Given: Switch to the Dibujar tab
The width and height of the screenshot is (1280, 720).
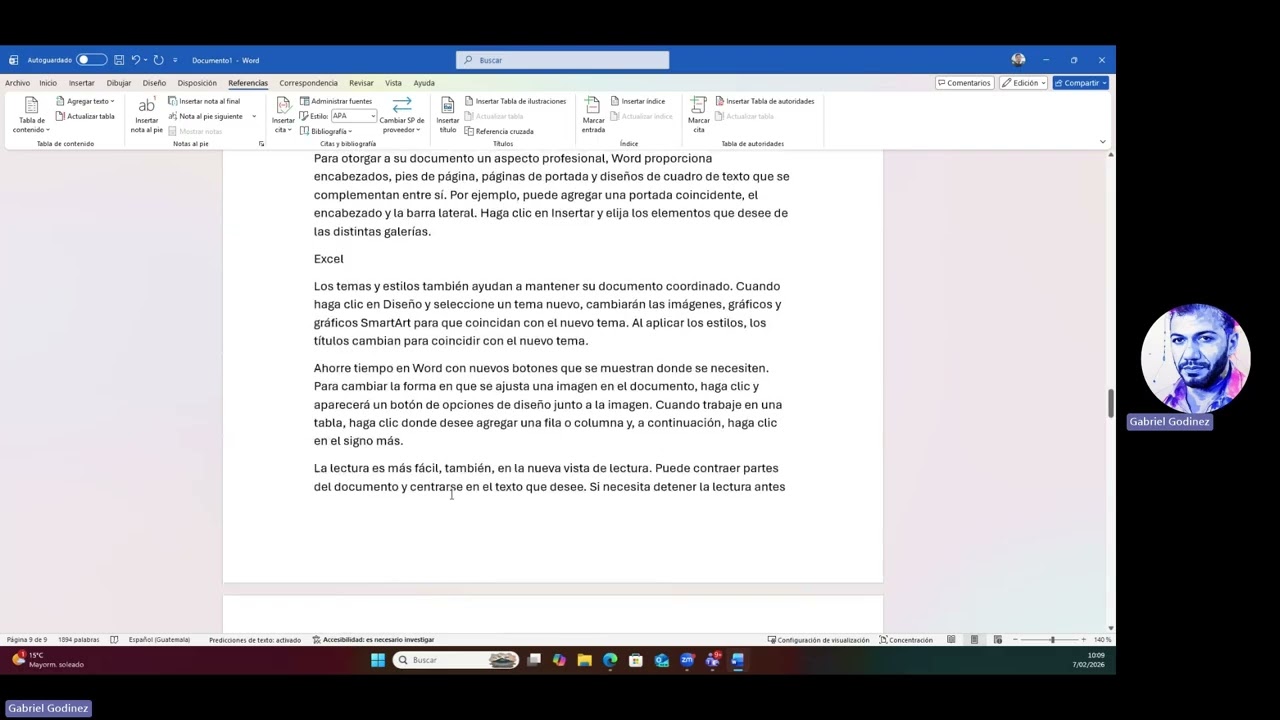Looking at the screenshot, I should pyautogui.click(x=119, y=83).
